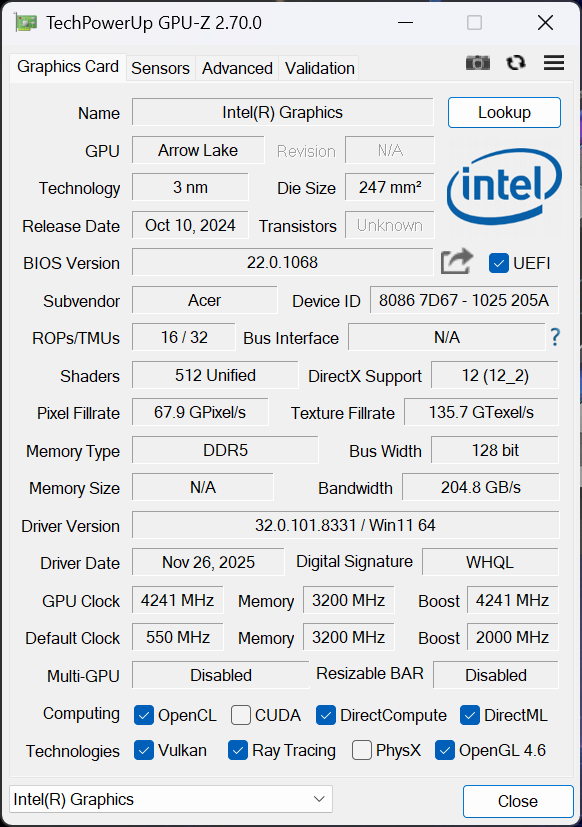Screen dimensions: 582x827
Task: Enable the CUDA checkbox
Action: click(241, 715)
